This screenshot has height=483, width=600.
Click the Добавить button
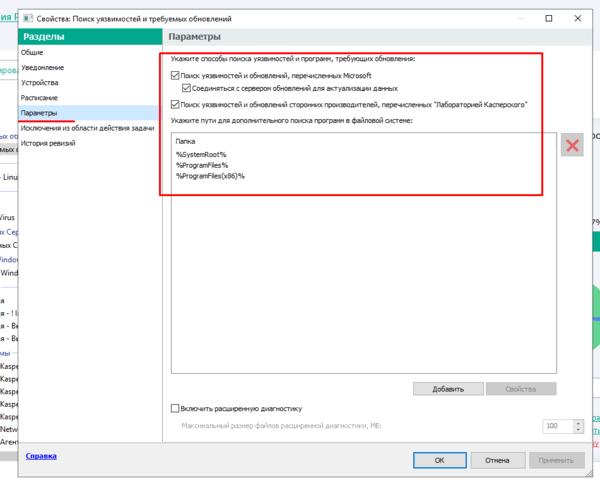point(448,389)
